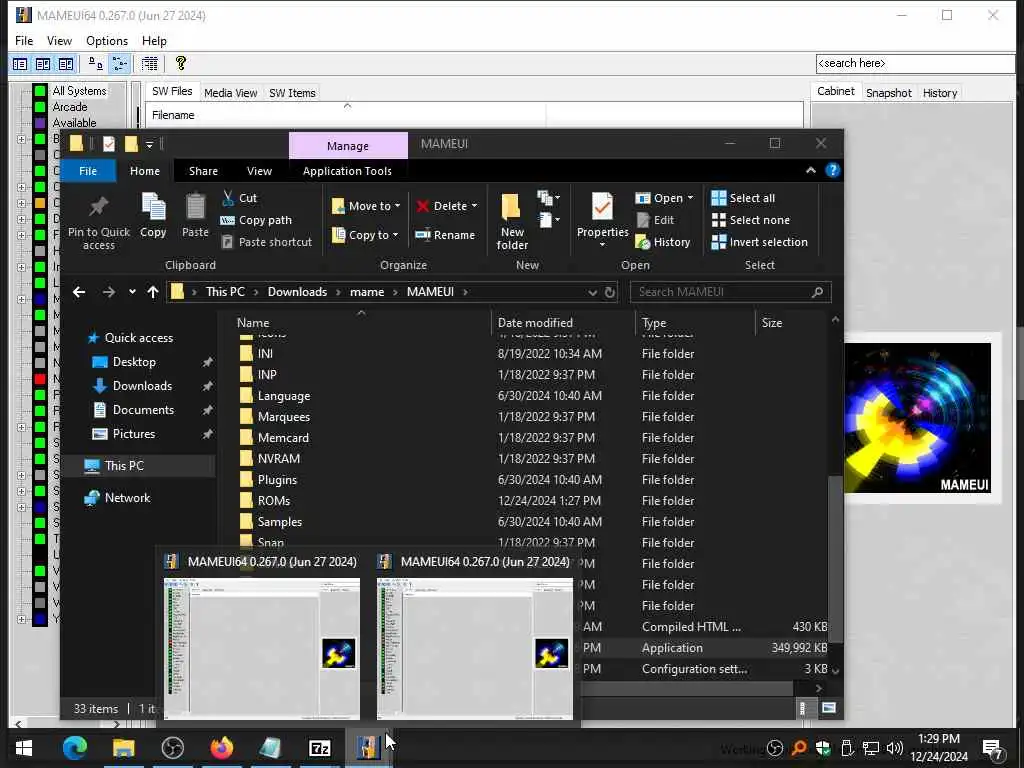
Task: Go up one folder level arrow
Action: tap(153, 292)
